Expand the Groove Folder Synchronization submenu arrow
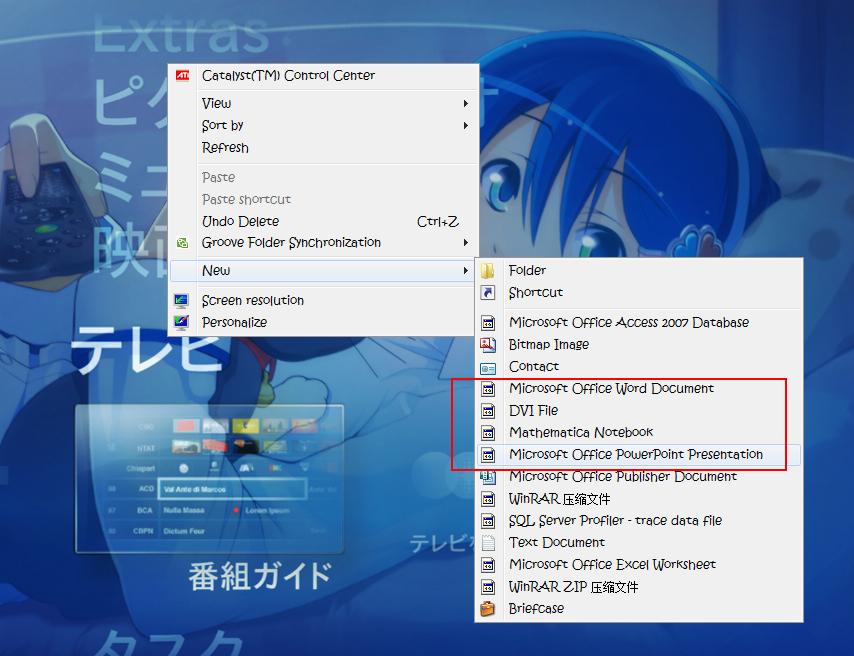The image size is (854, 656). [465, 243]
